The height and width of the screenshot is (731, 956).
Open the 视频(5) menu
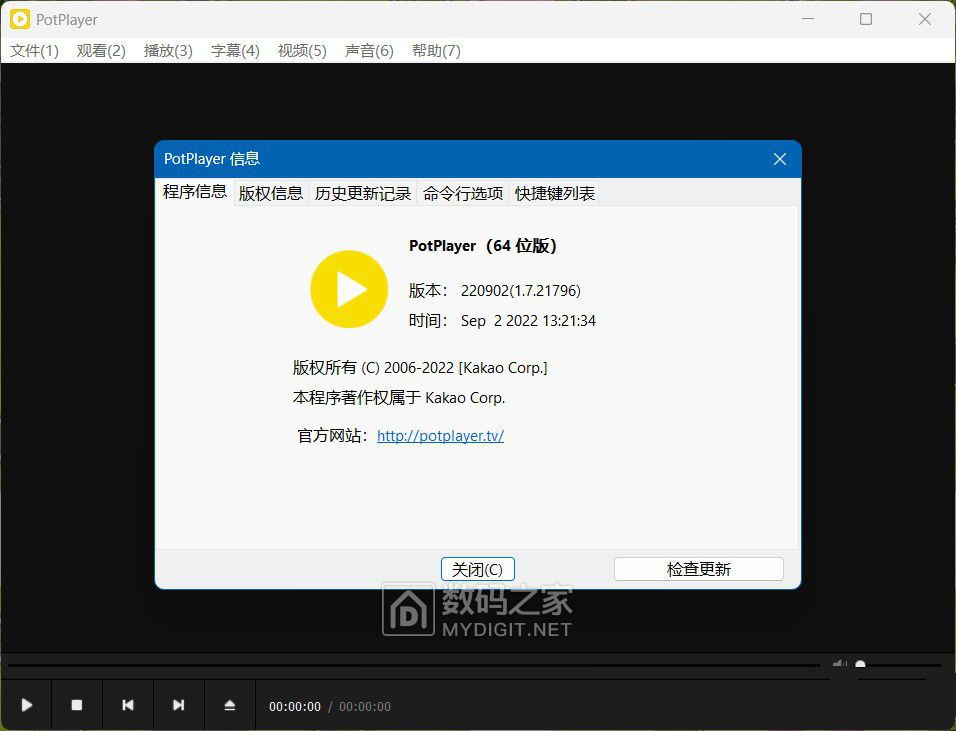point(301,50)
